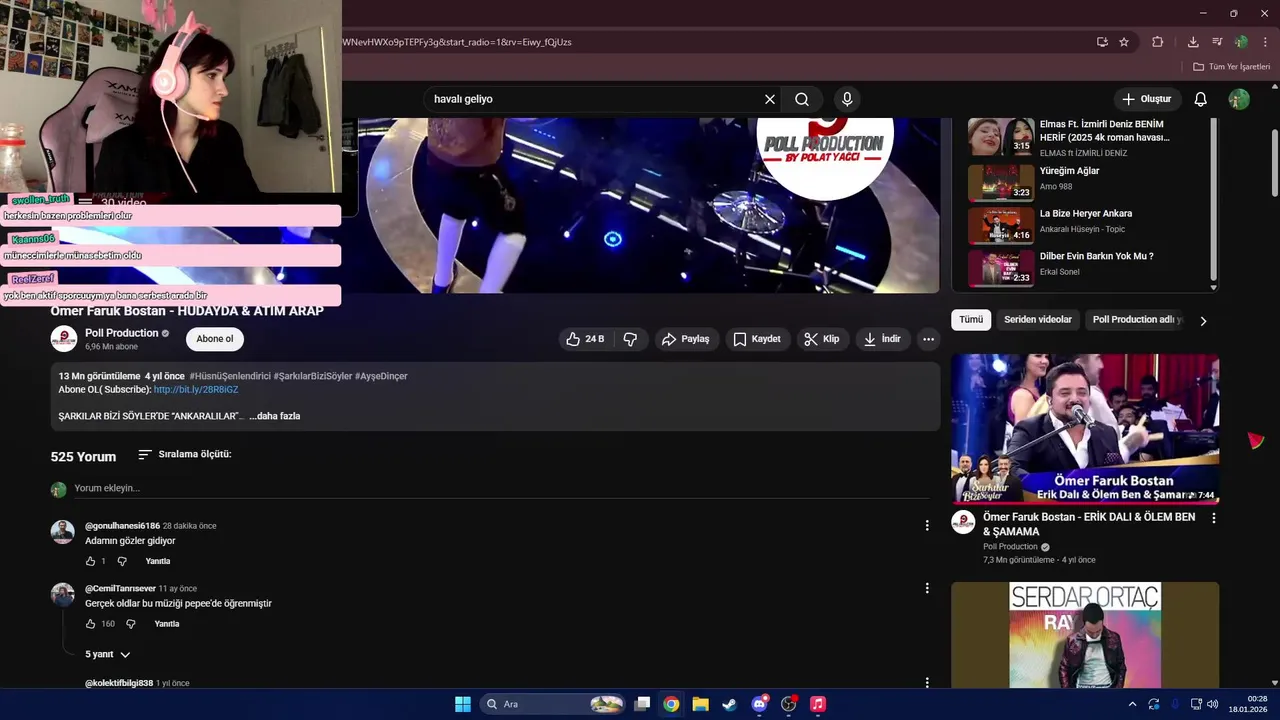Open Discord from the taskbar
Image resolution: width=1280 pixels, height=720 pixels.
tap(759, 704)
